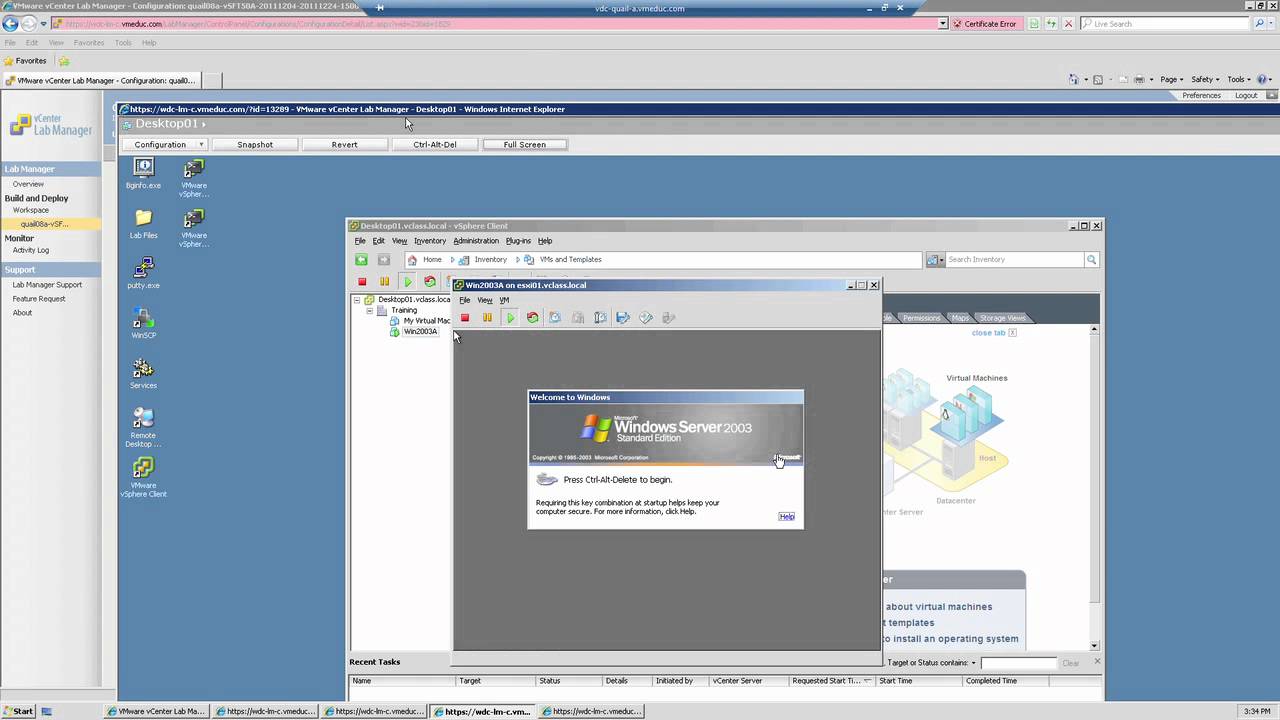The width and height of the screenshot is (1280, 720).
Task: Click the Windows Start button
Action: (18, 712)
